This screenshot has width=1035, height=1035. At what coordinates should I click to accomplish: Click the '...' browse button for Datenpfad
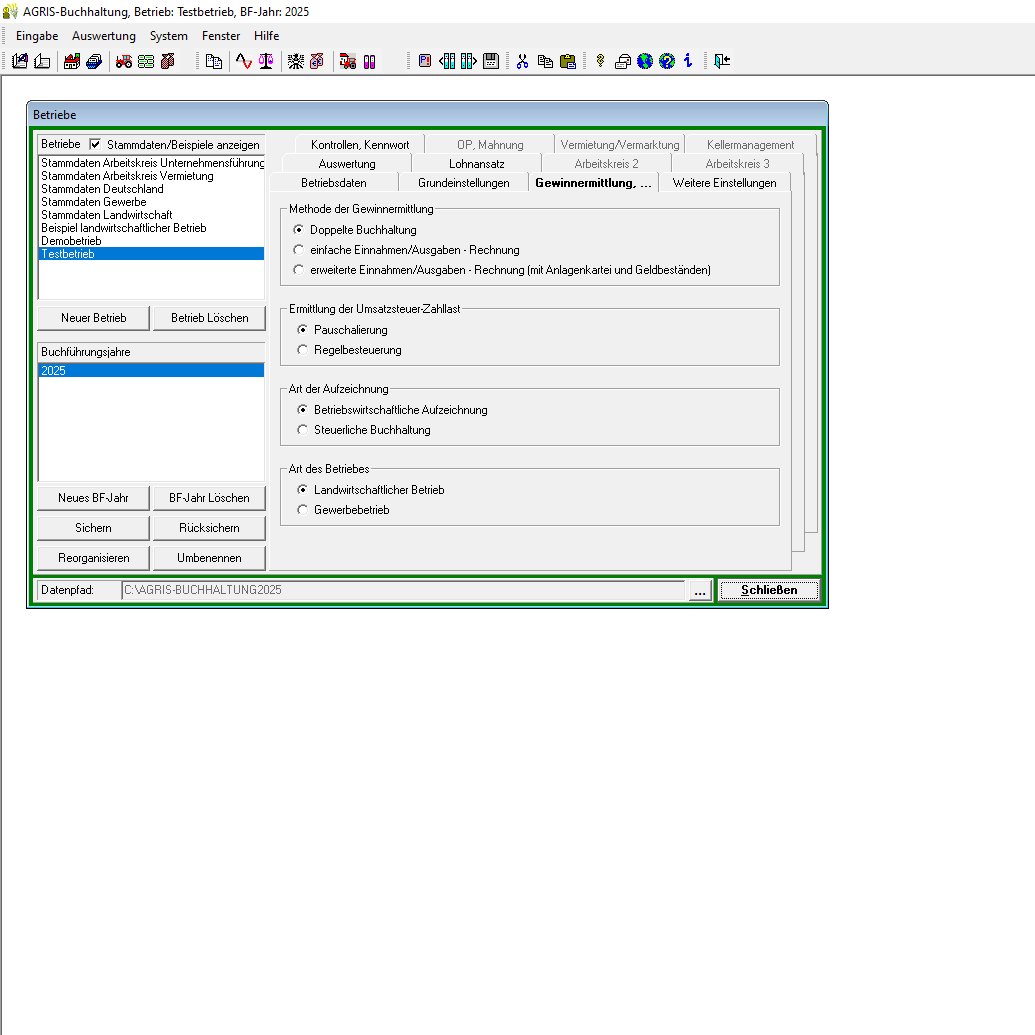[x=700, y=591]
